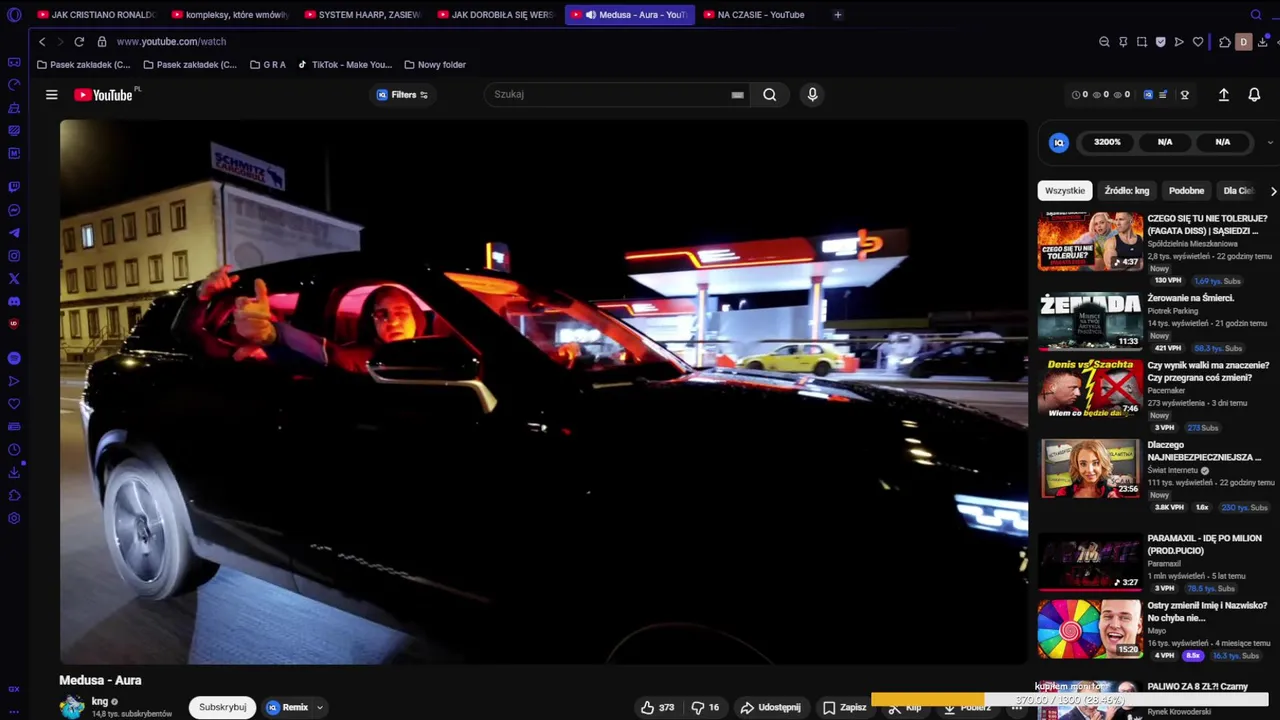Image resolution: width=1280 pixels, height=720 pixels.
Task: Open the vidIQ Filters dropdown
Action: click(x=402, y=95)
